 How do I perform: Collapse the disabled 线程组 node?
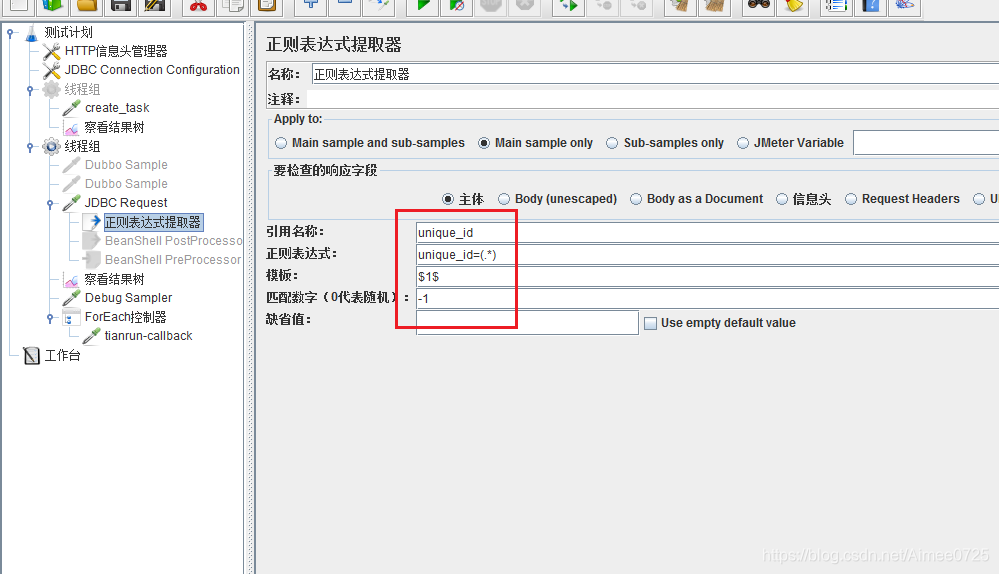pos(30,90)
